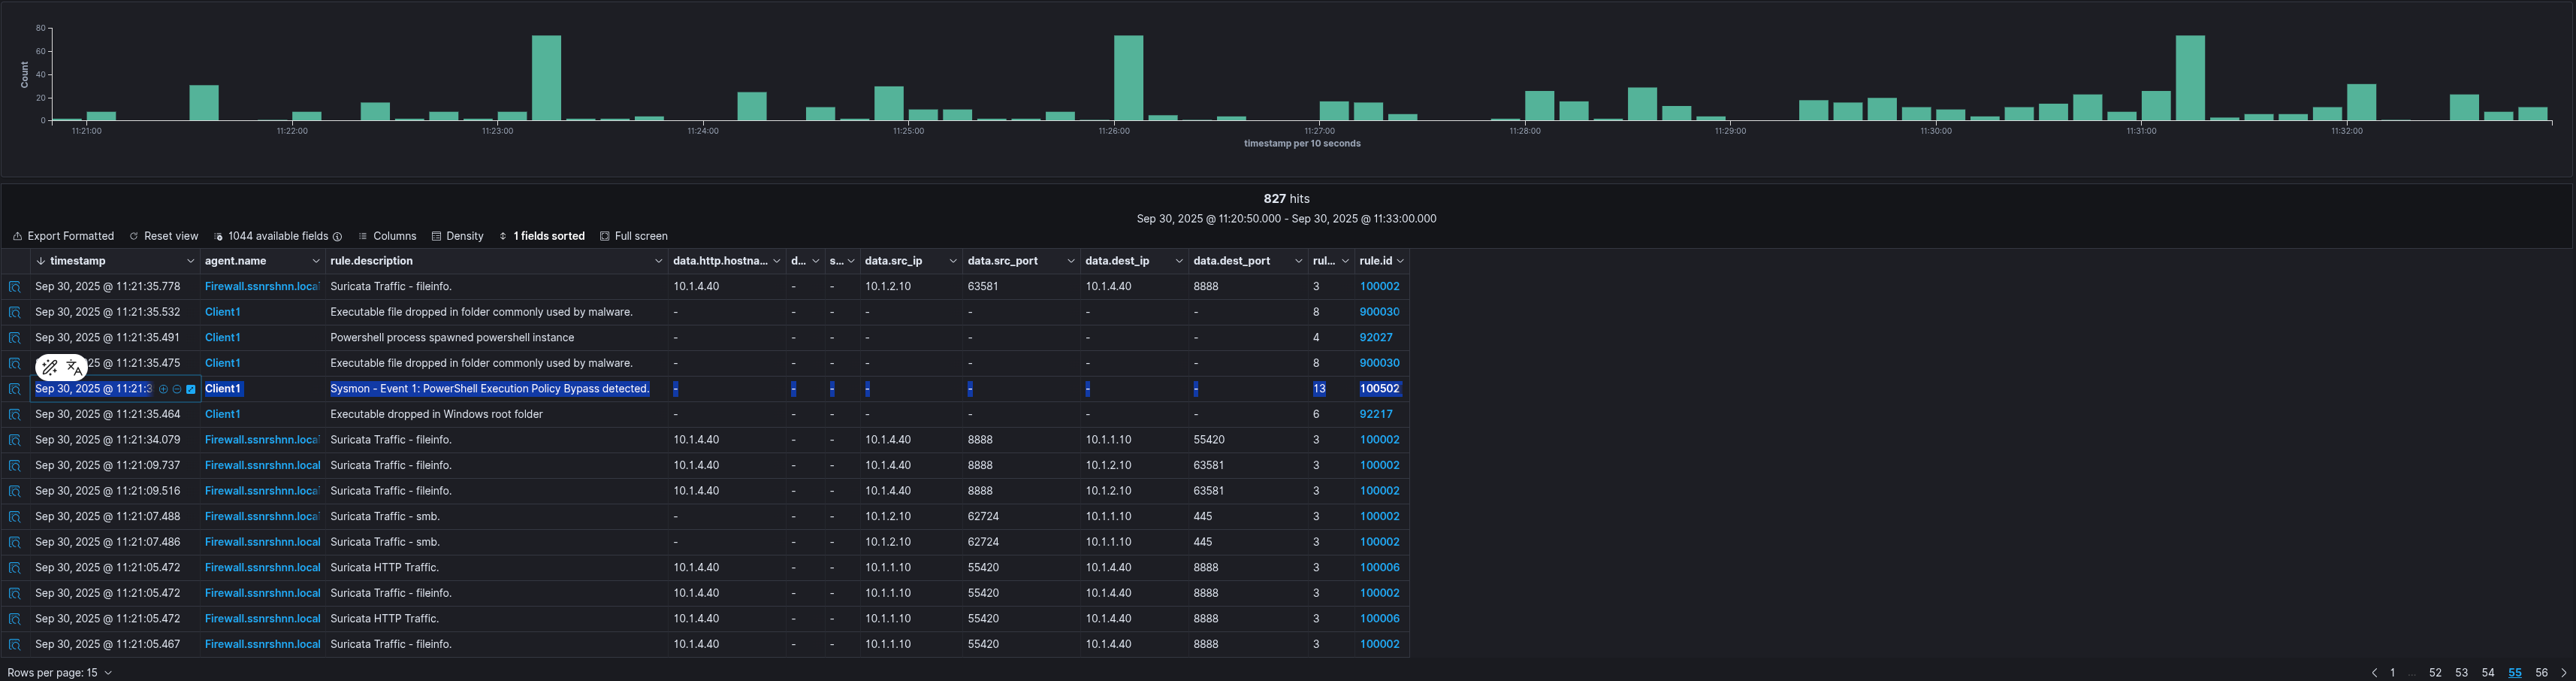Image resolution: width=2576 pixels, height=681 pixels.
Task: Click tallest histogram bar near 11:26:00
Action: 1128,78
